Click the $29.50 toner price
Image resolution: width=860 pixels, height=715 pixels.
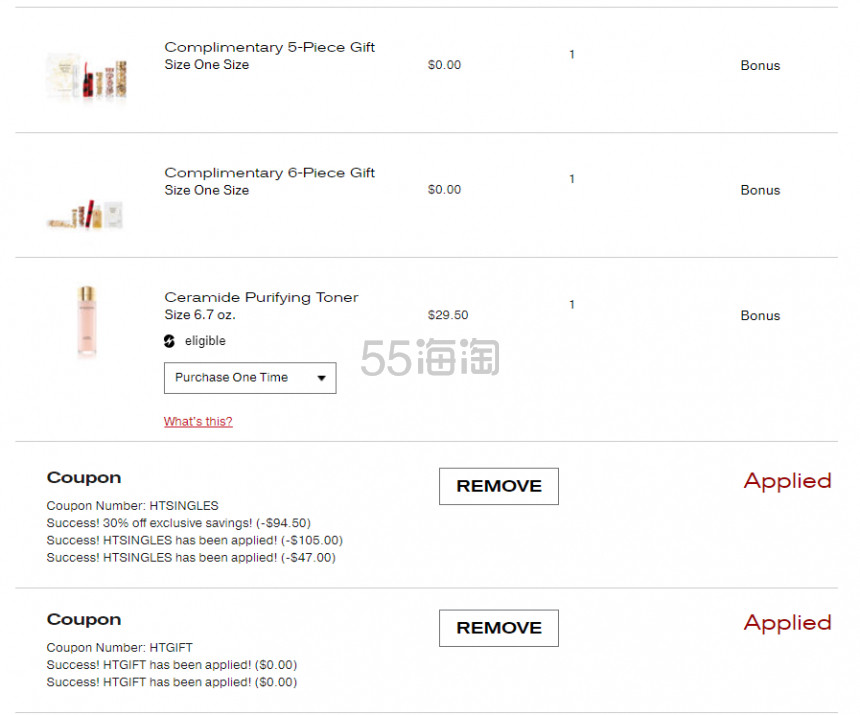[448, 315]
